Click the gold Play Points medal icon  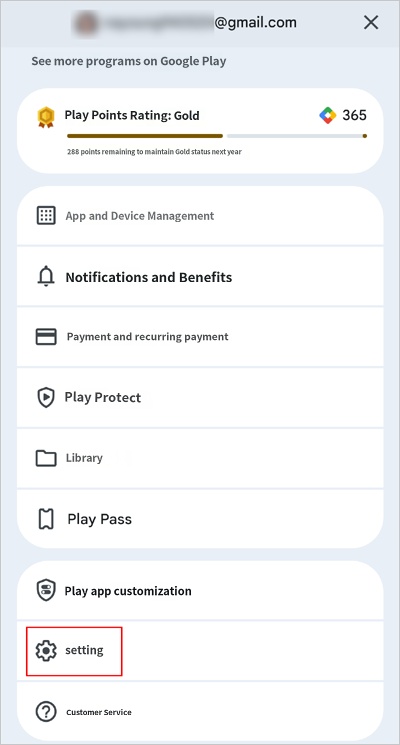[46, 117]
